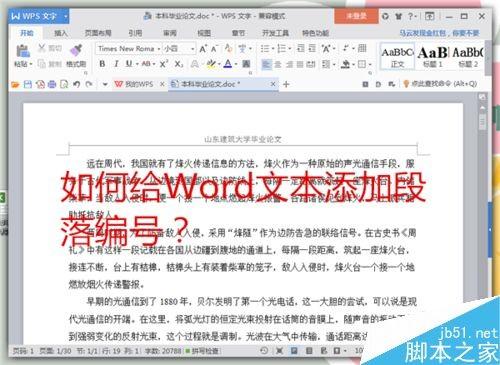Click the orange login button
Screen dimensions: 500x365
(x=356, y=16)
